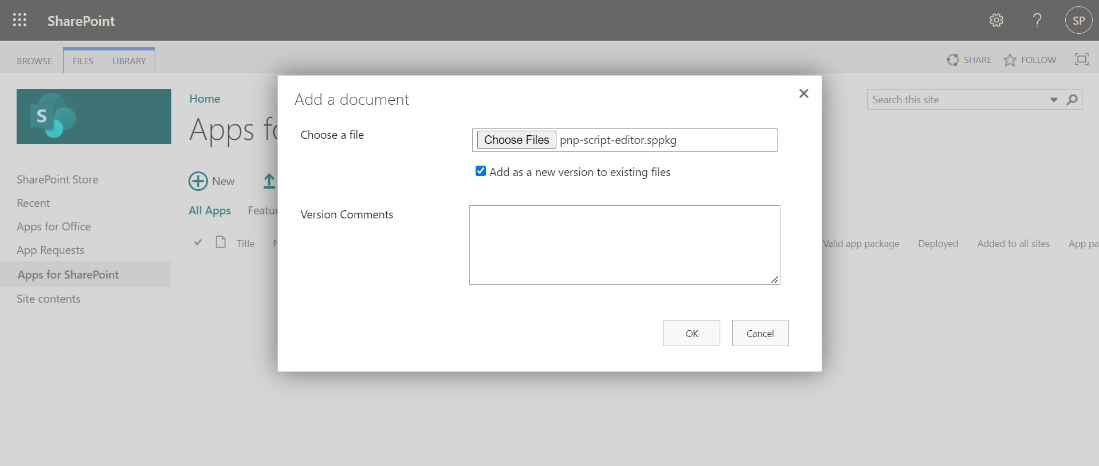
Task: Click the Cancel button
Action: (760, 334)
